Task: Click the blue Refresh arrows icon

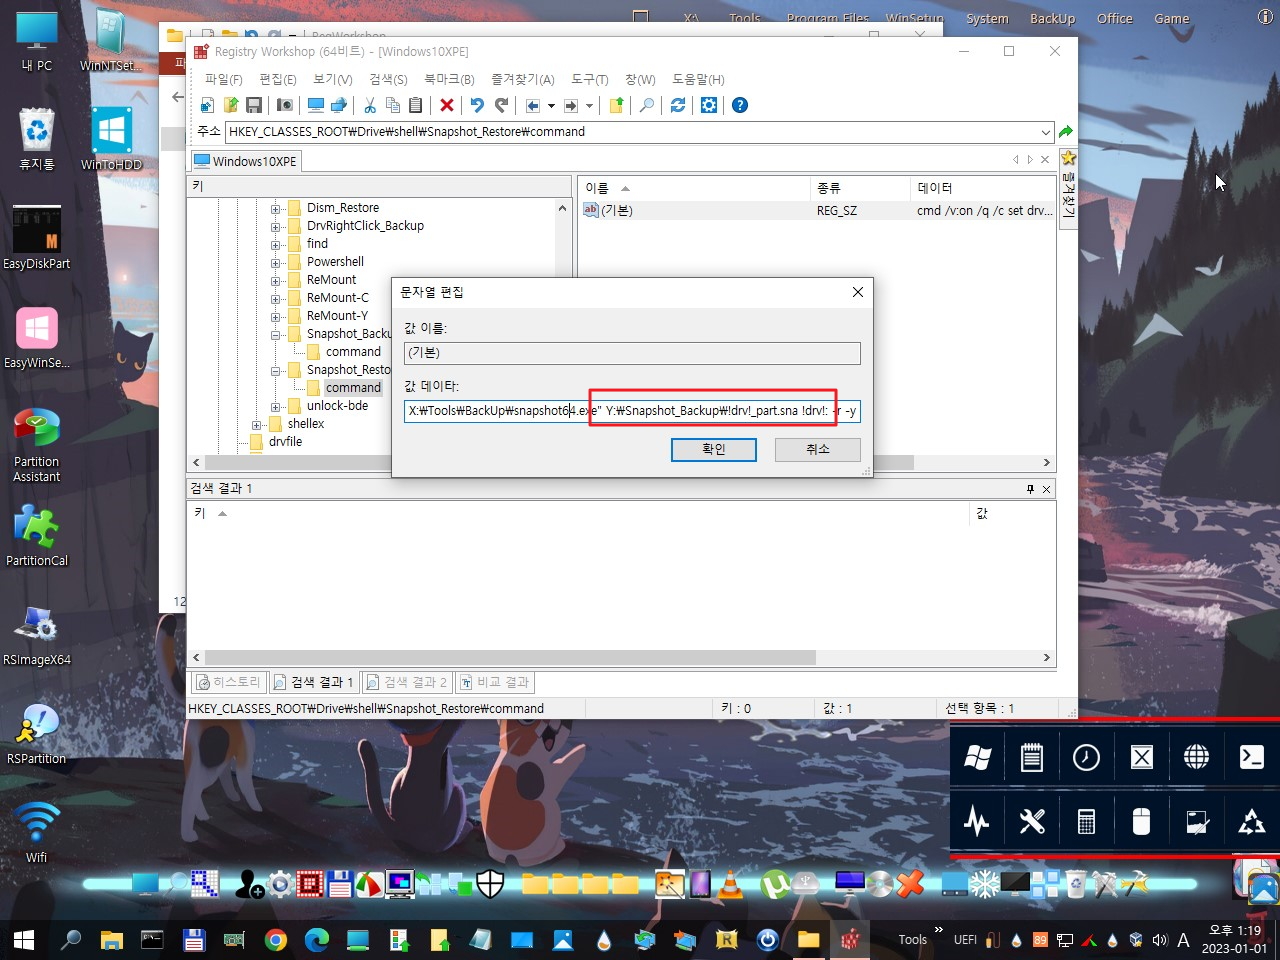Action: pyautogui.click(x=678, y=105)
